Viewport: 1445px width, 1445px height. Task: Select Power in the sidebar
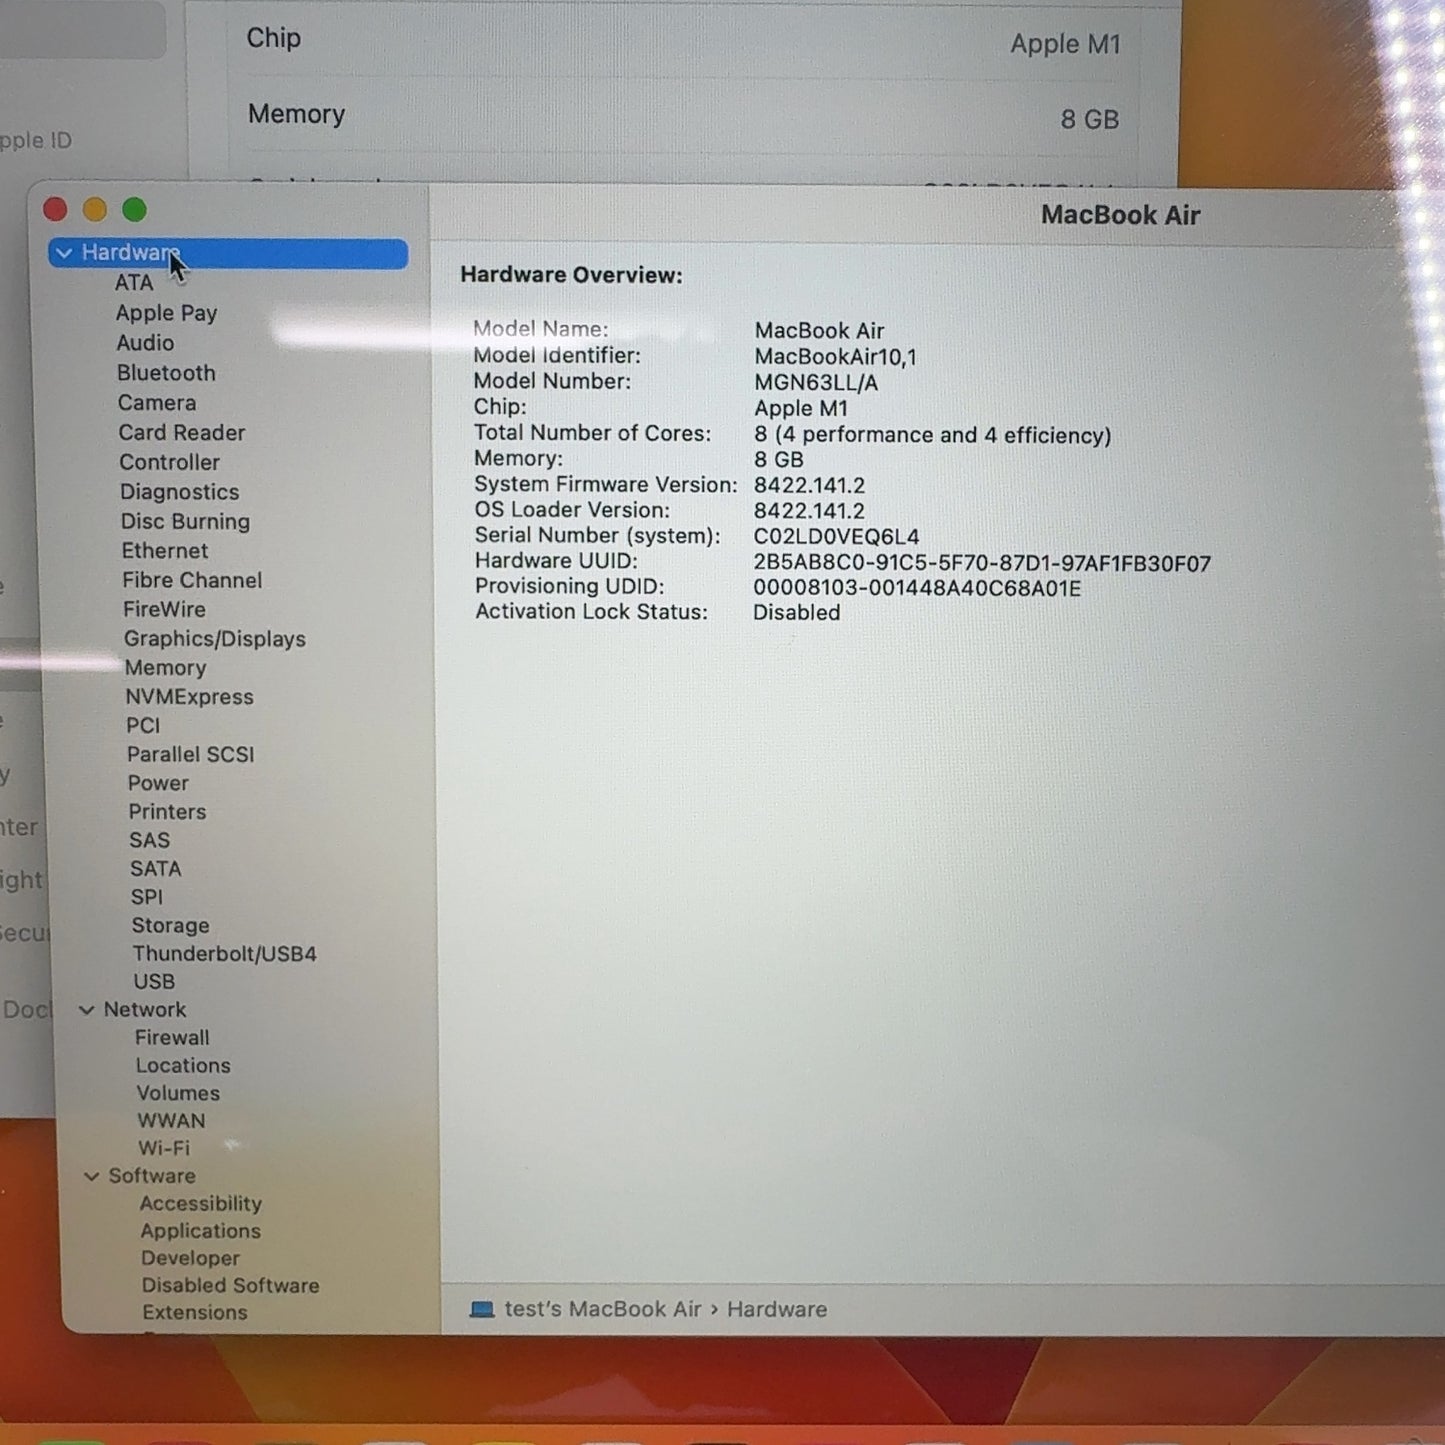[158, 783]
